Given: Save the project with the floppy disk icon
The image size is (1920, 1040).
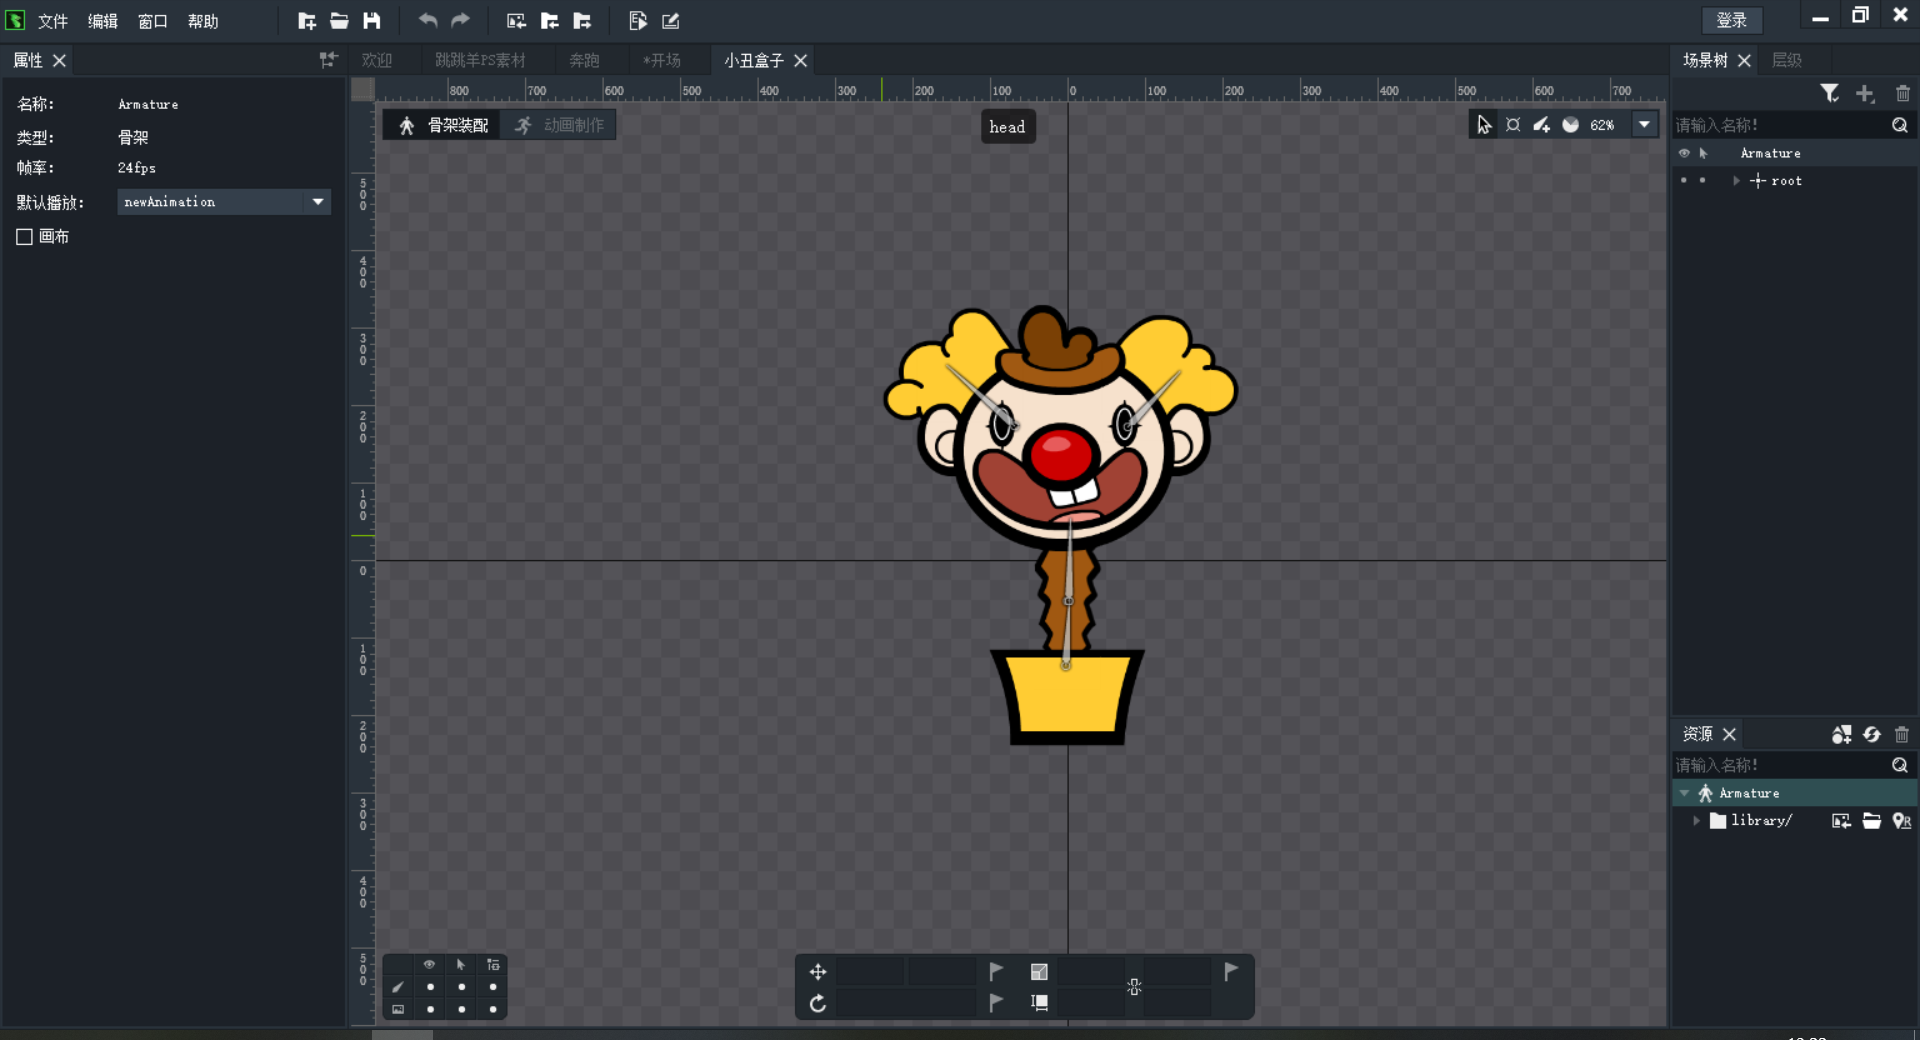Looking at the screenshot, I should point(372,21).
